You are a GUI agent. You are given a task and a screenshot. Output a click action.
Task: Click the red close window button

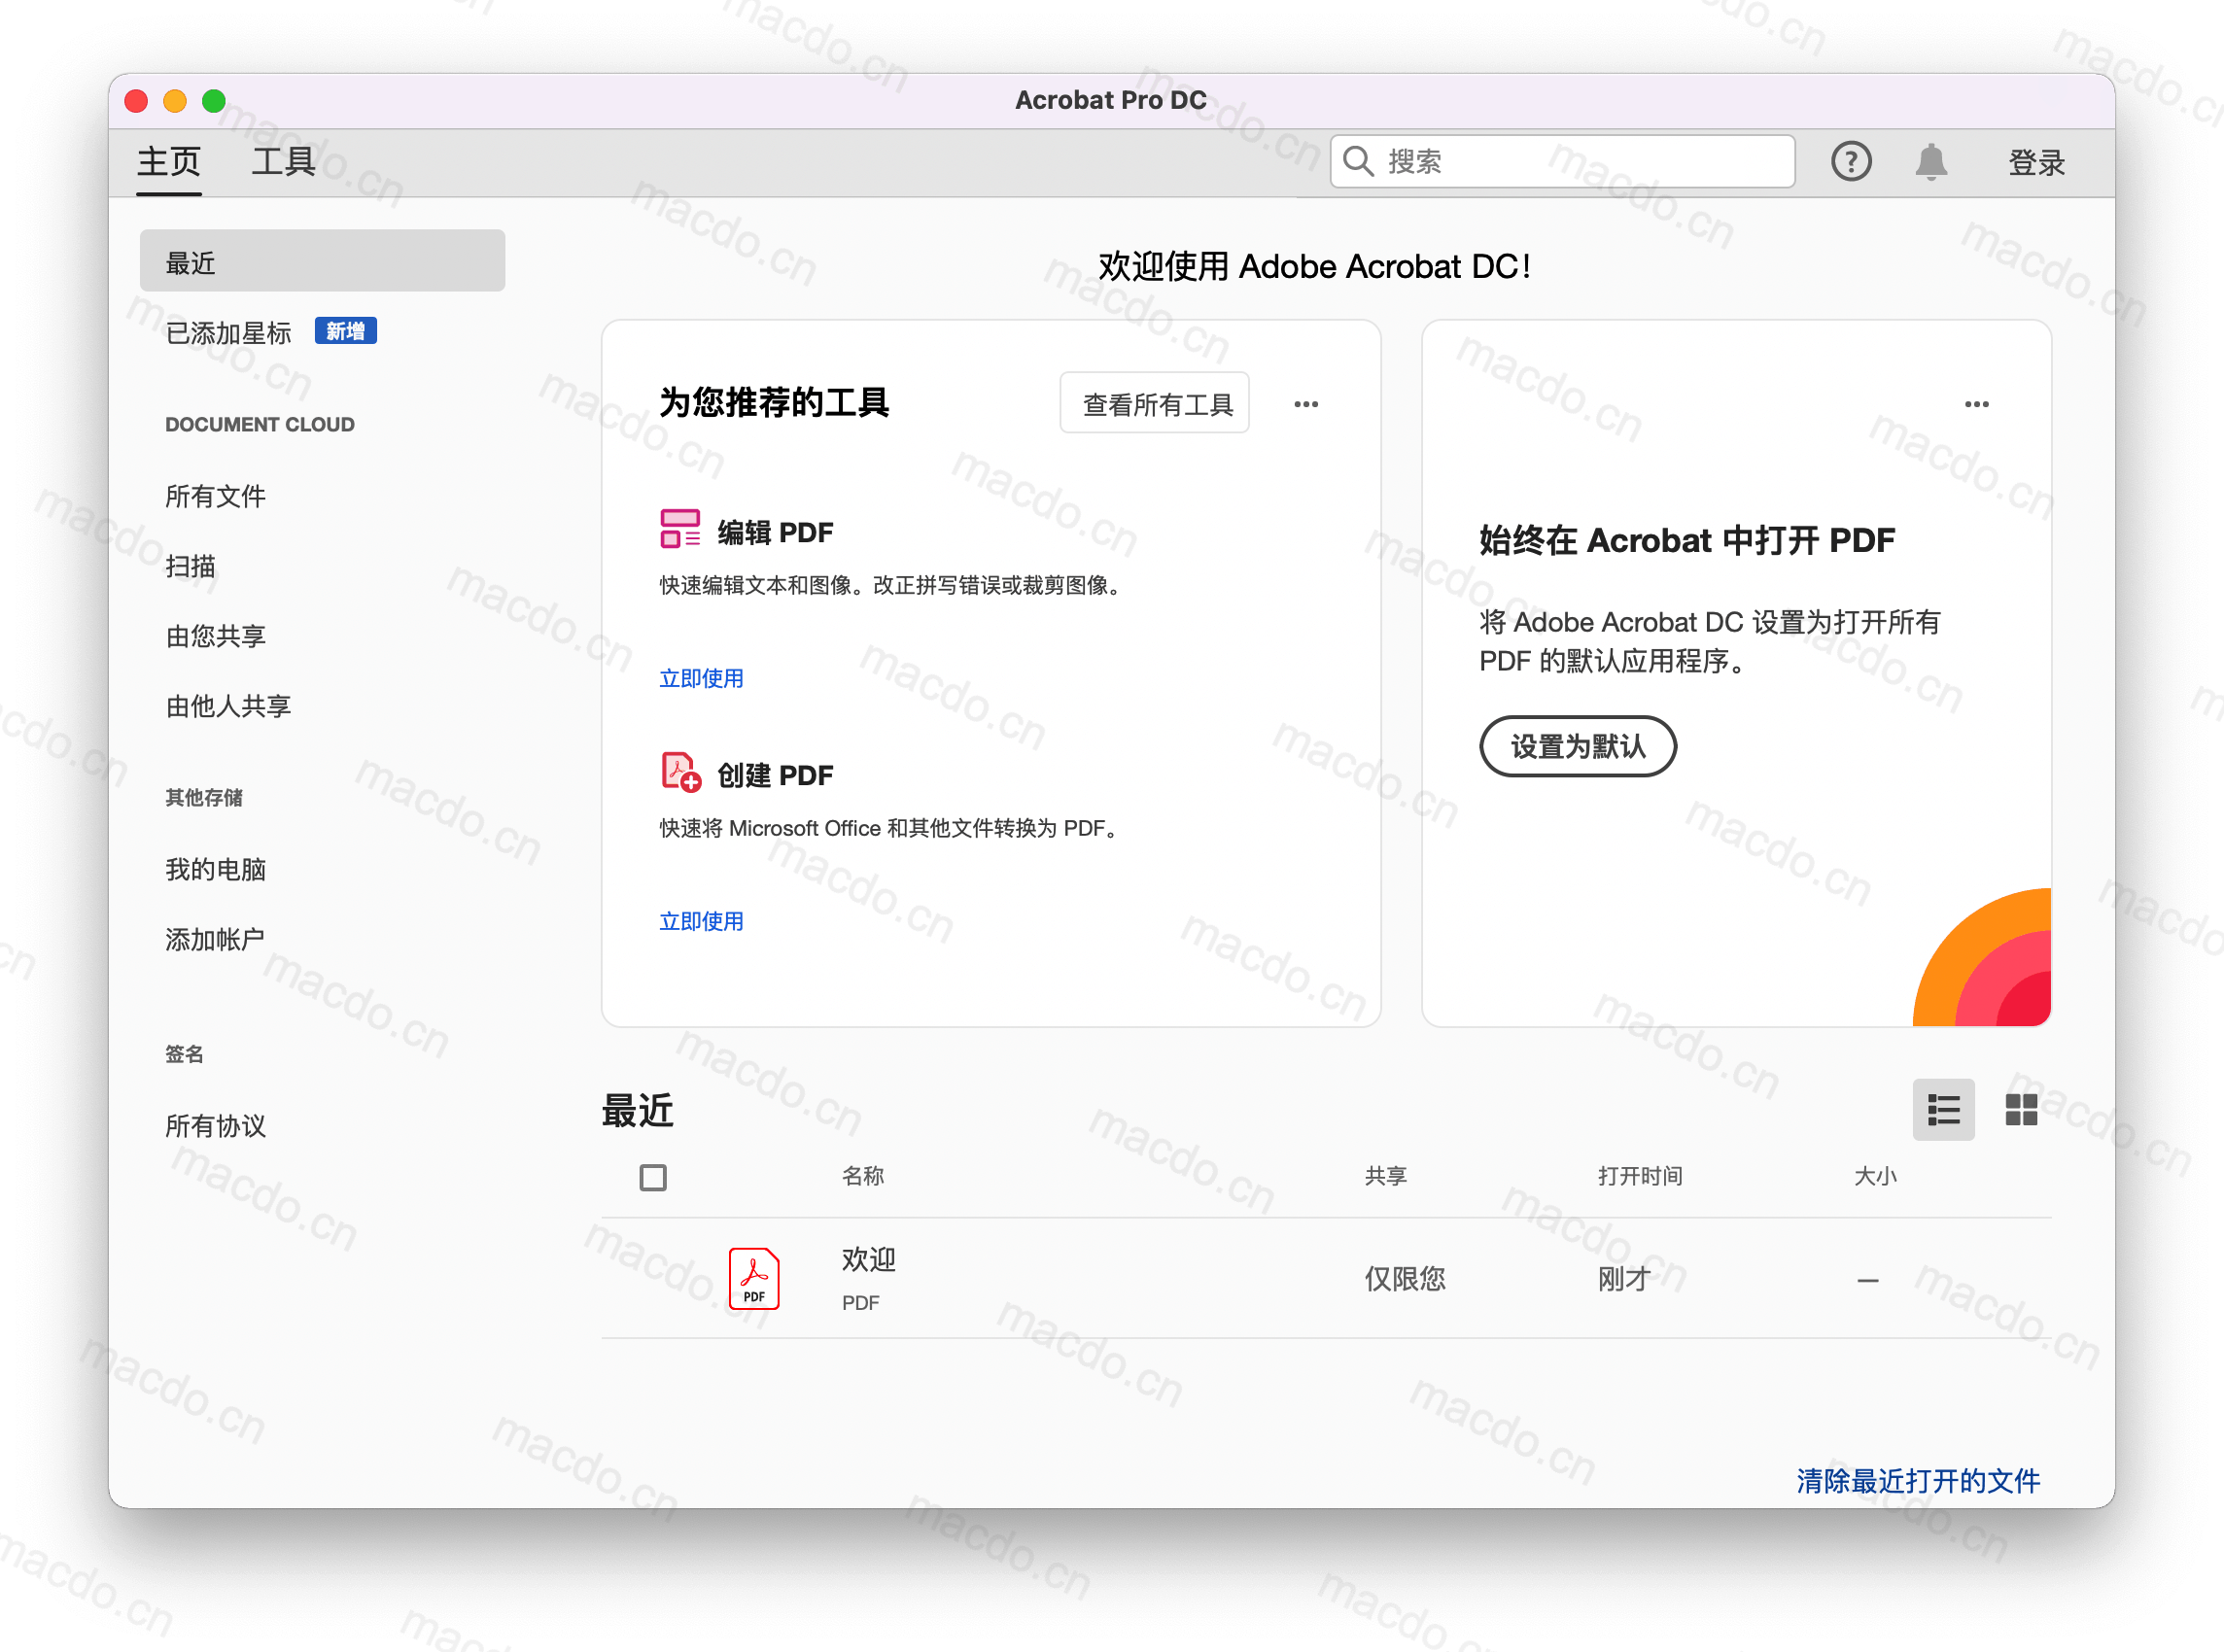tap(136, 101)
